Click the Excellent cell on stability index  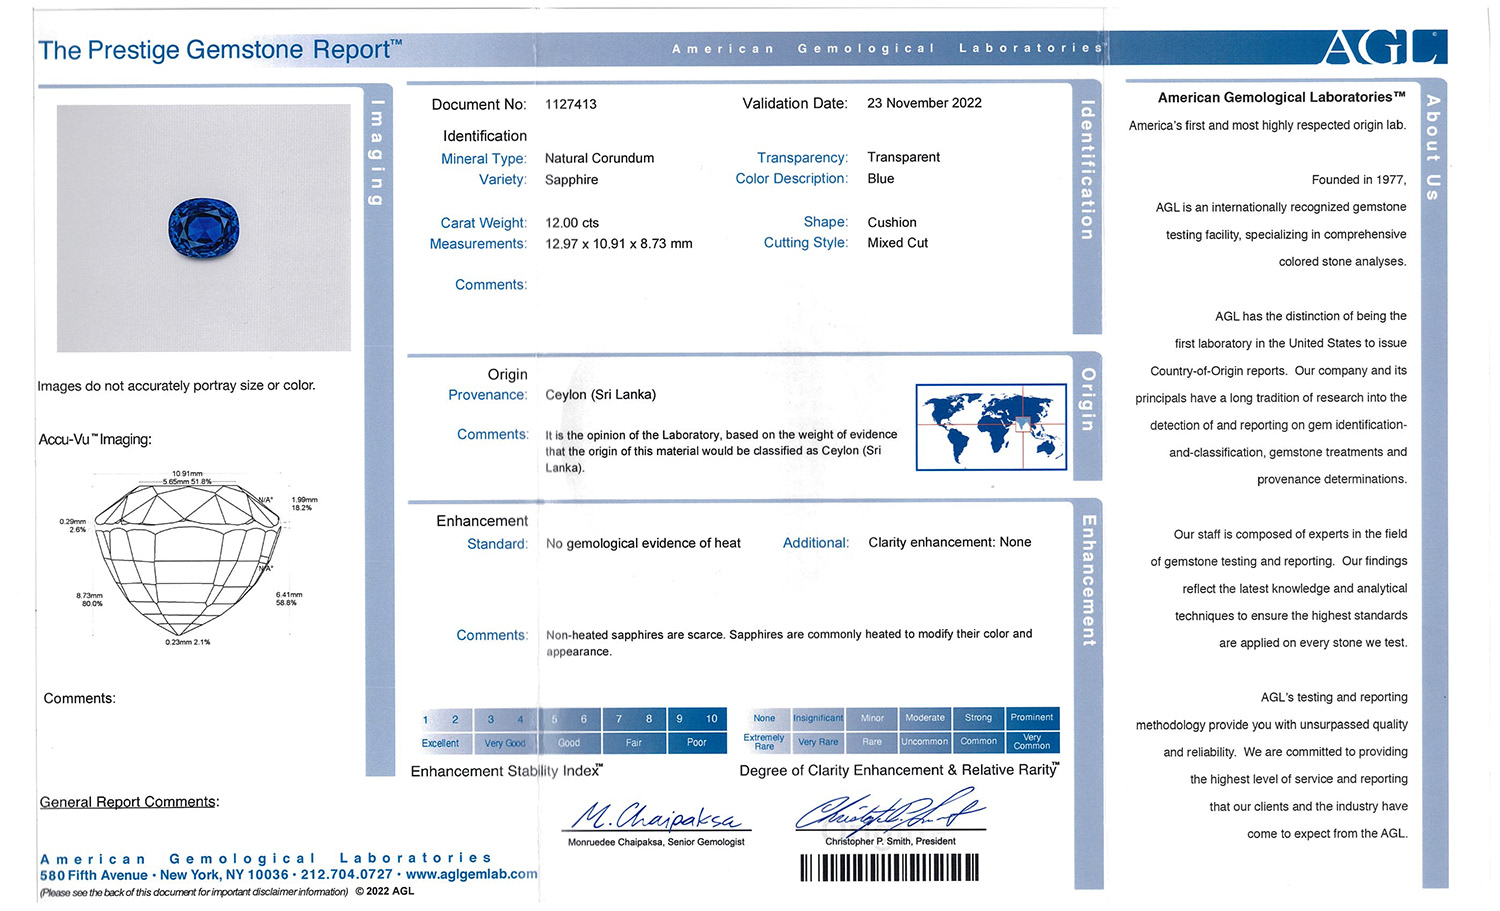[x=440, y=743]
